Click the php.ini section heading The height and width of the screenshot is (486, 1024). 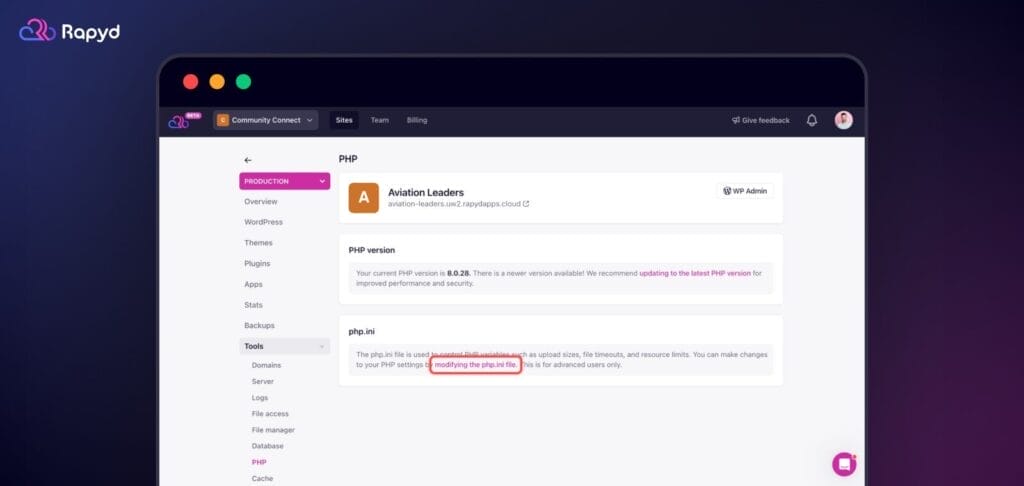point(361,332)
